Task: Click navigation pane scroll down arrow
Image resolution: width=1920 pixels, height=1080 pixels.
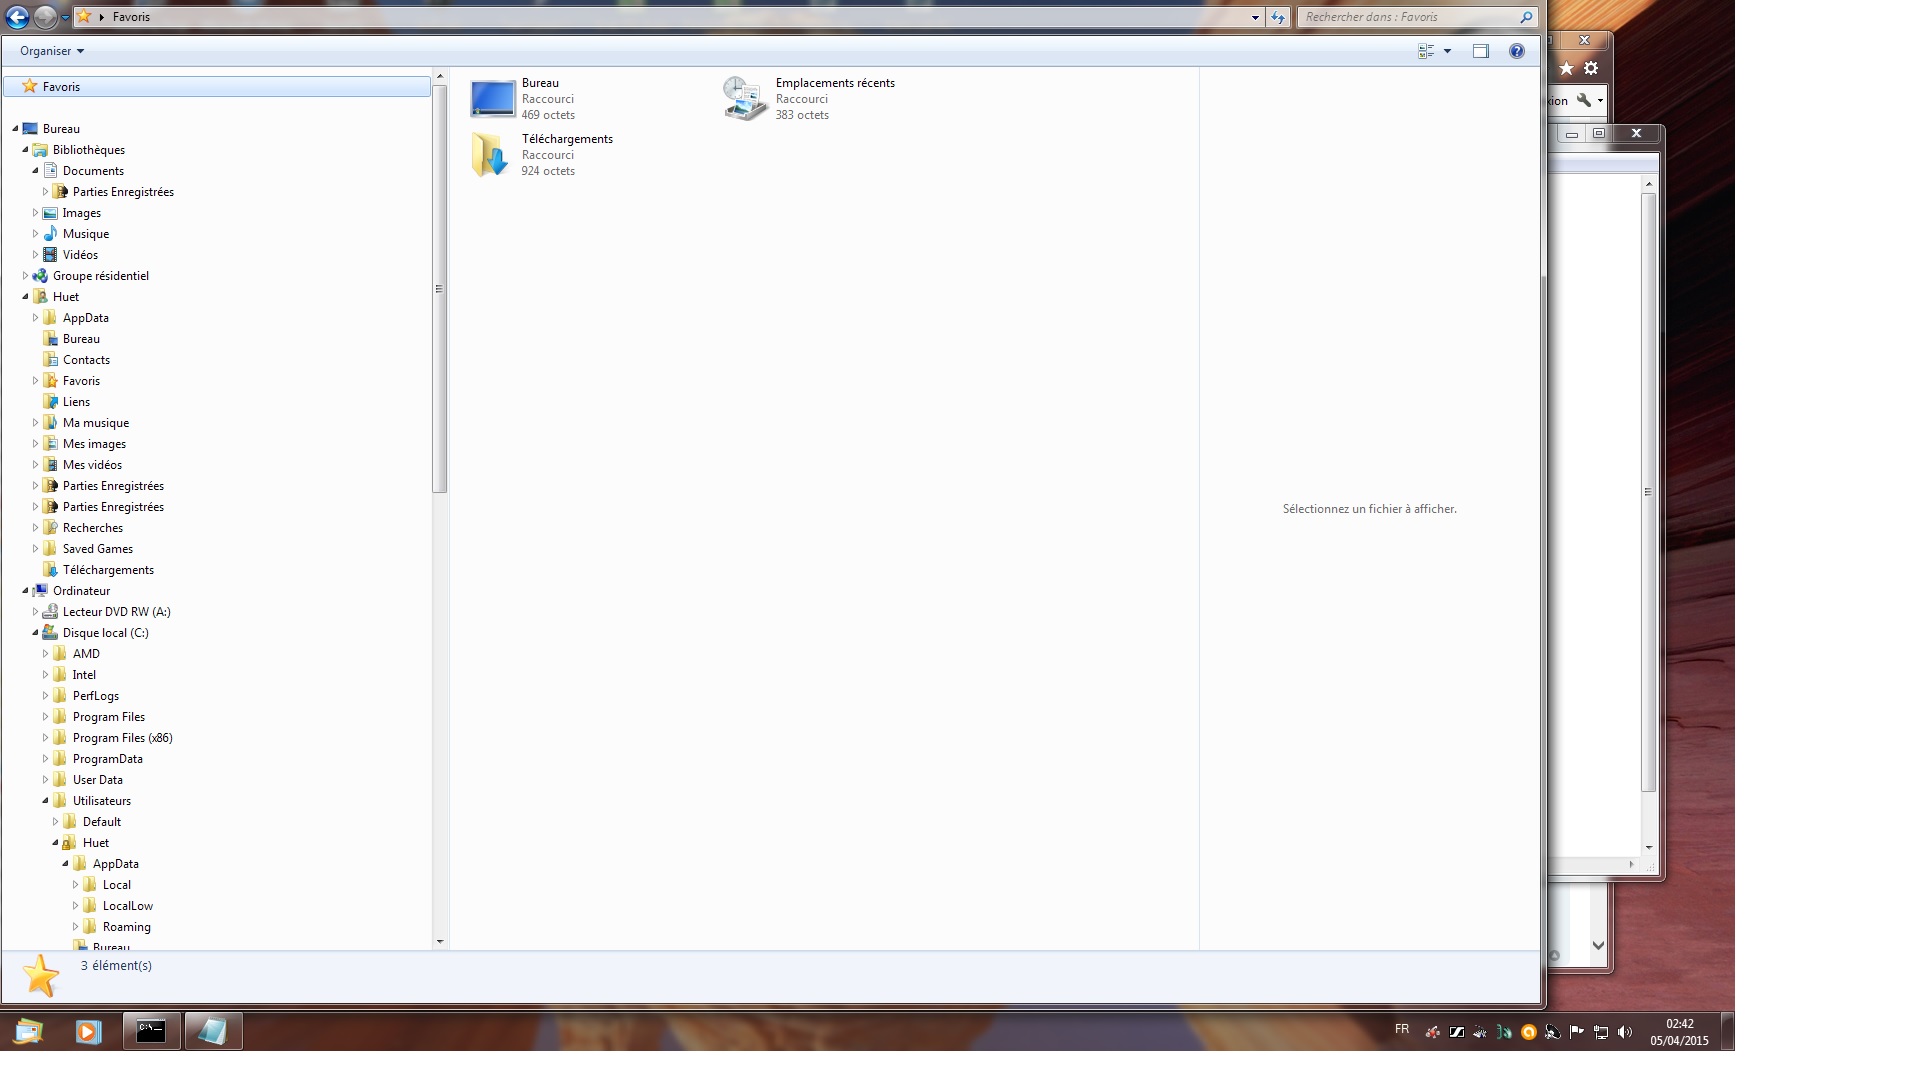Action: (439, 941)
